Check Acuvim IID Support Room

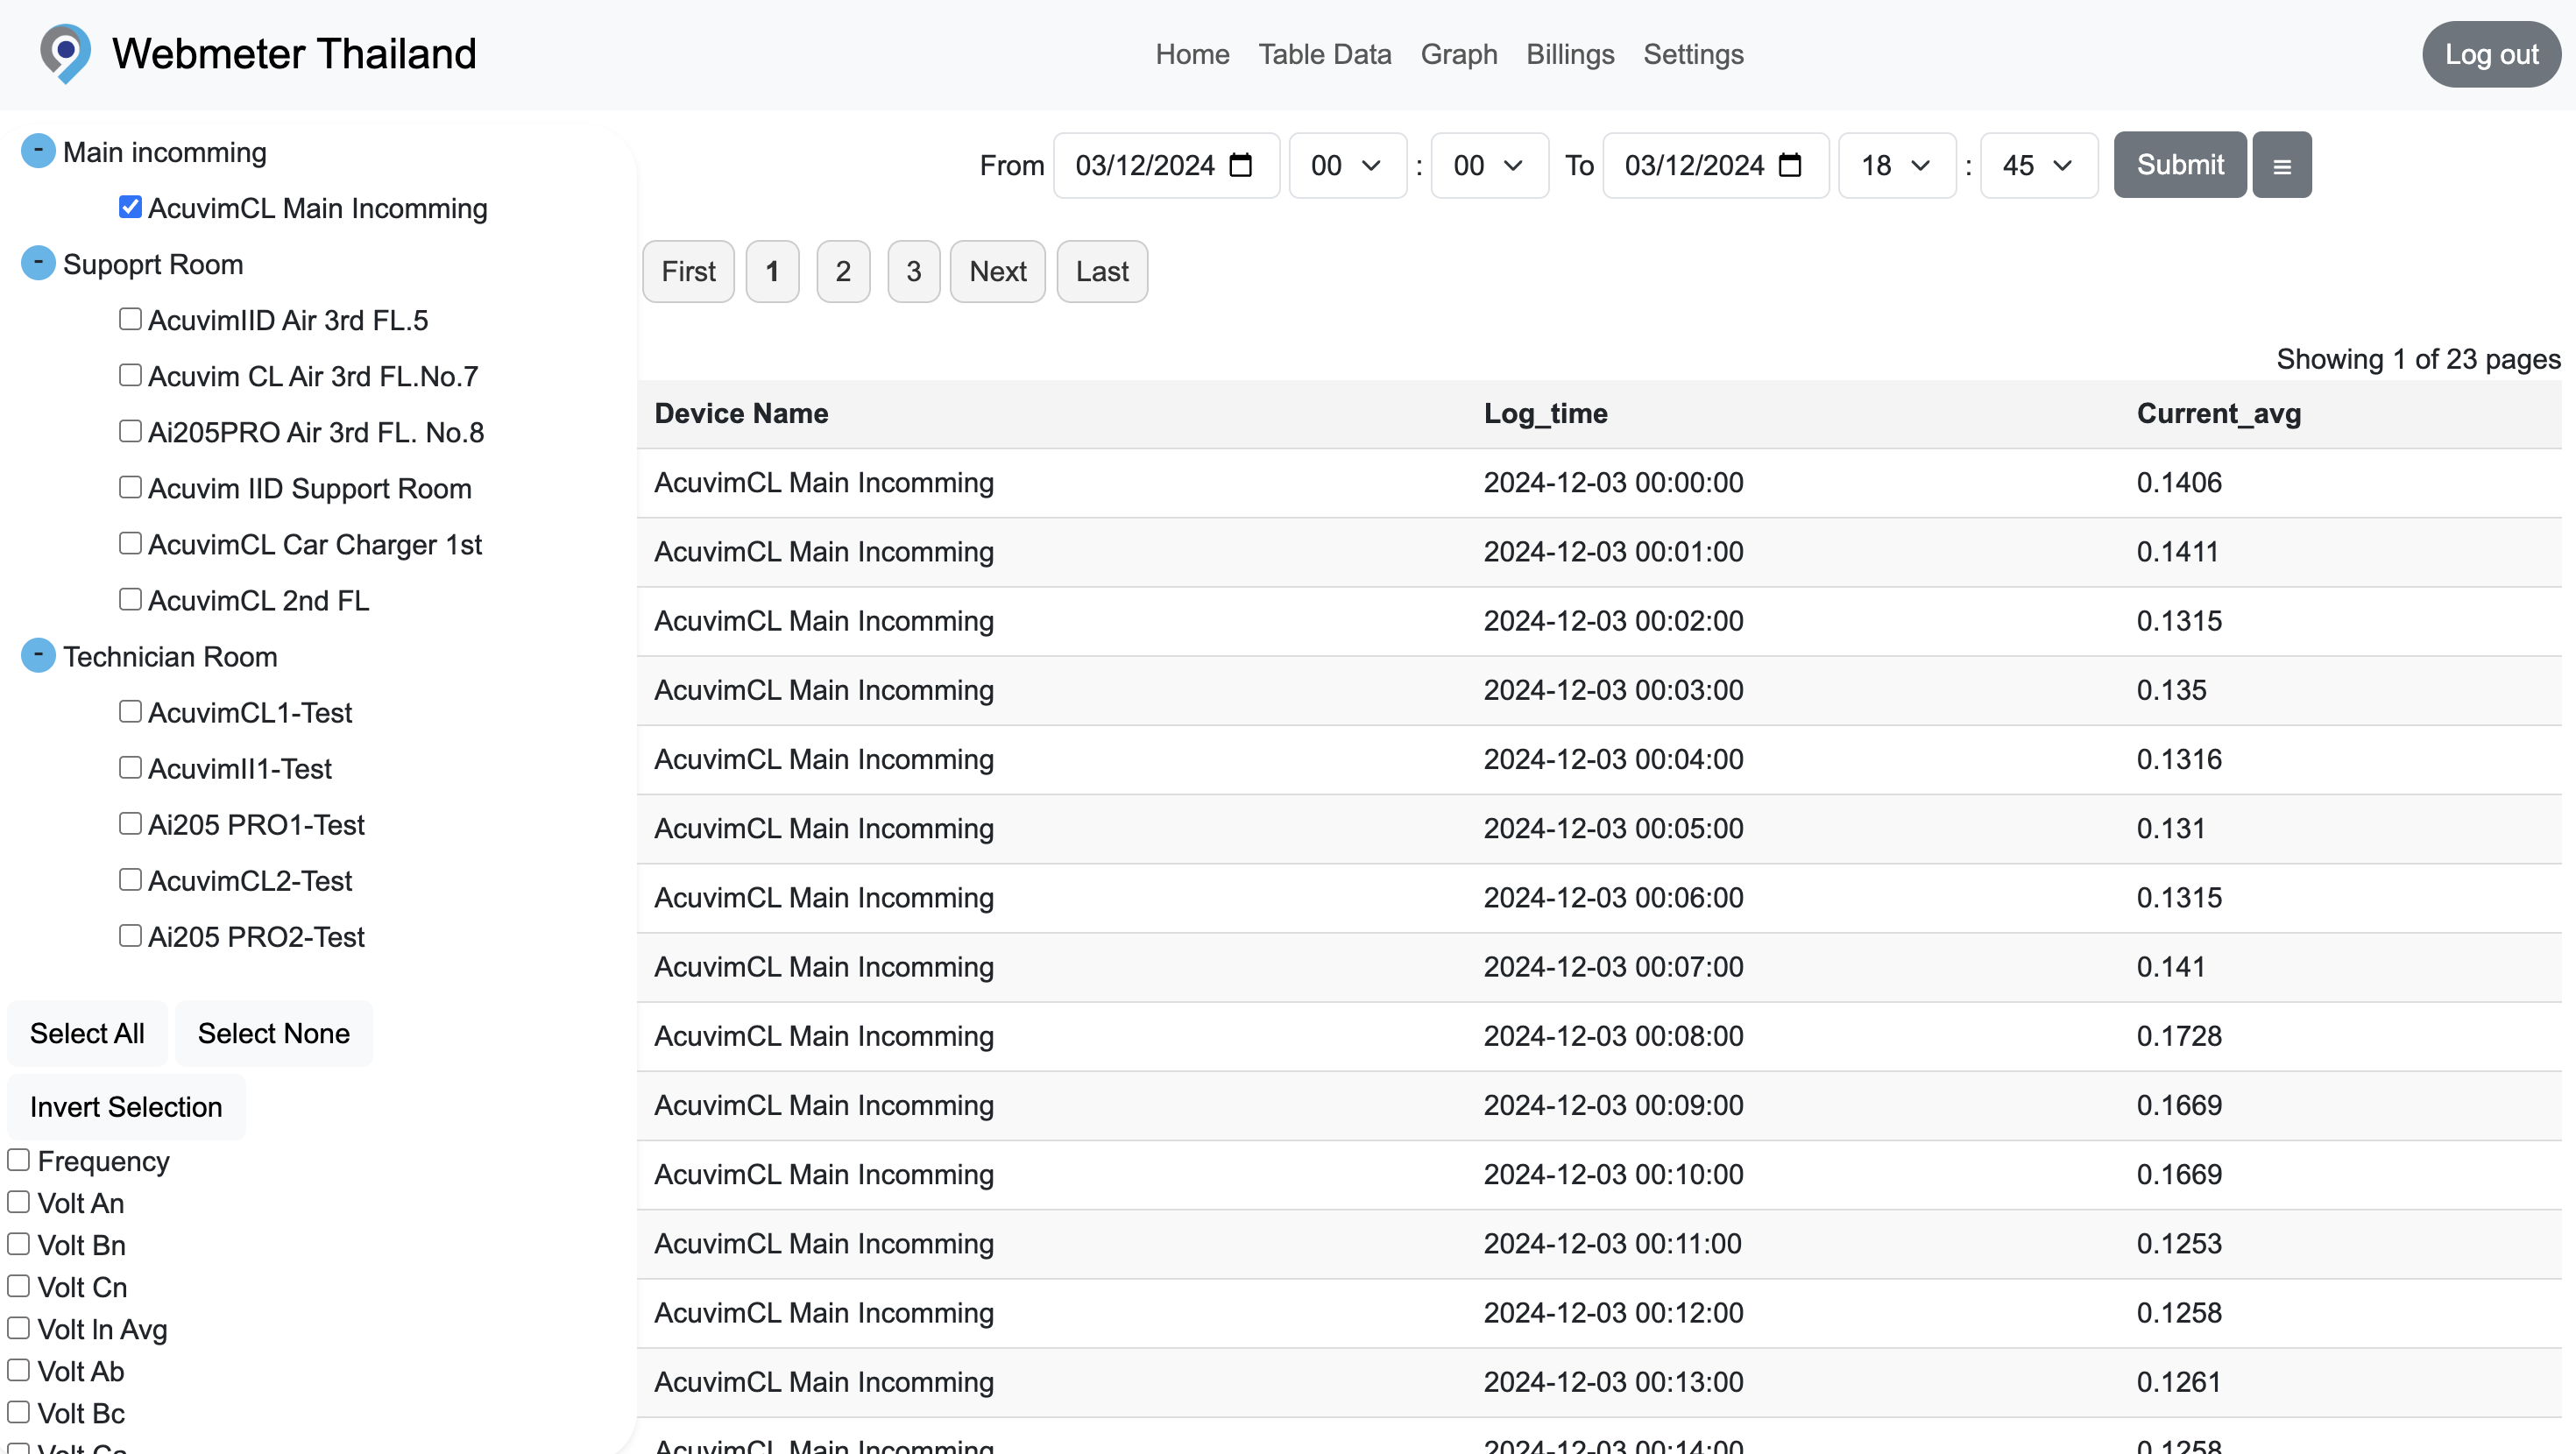tap(130, 487)
